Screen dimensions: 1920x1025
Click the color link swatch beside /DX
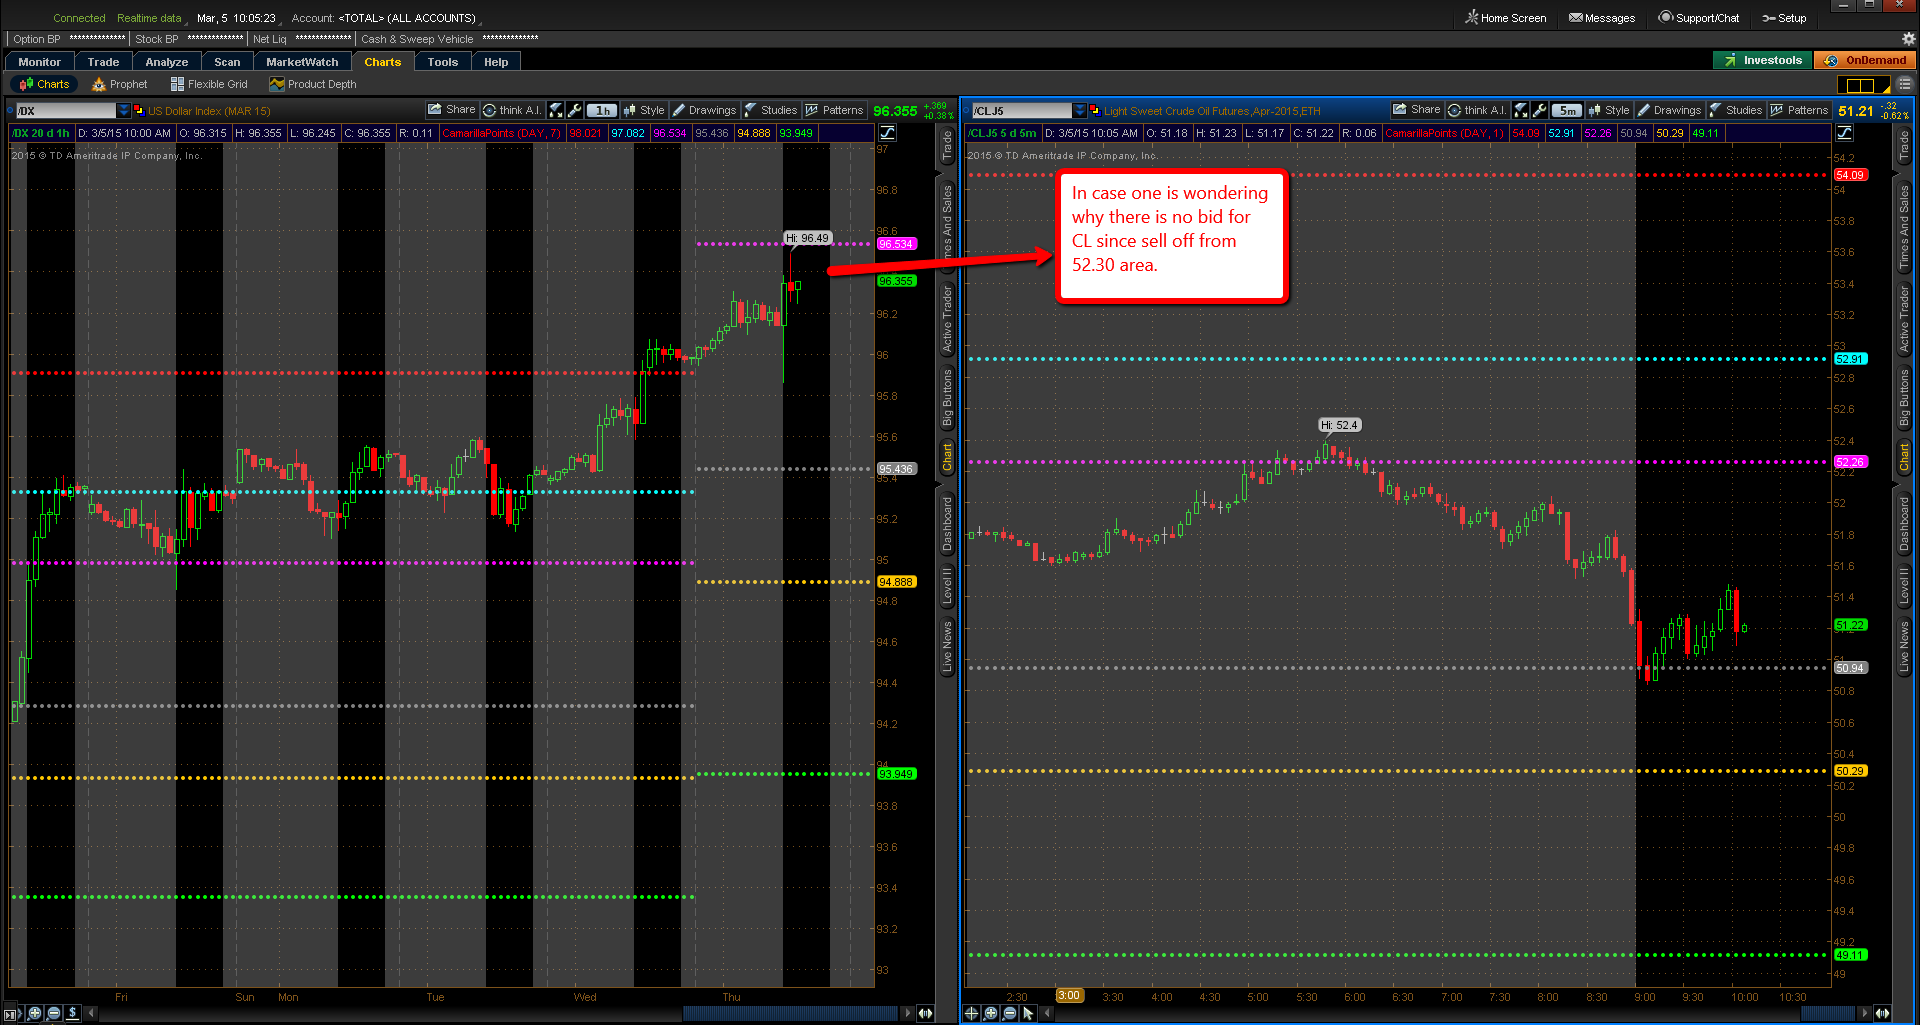[x=139, y=111]
